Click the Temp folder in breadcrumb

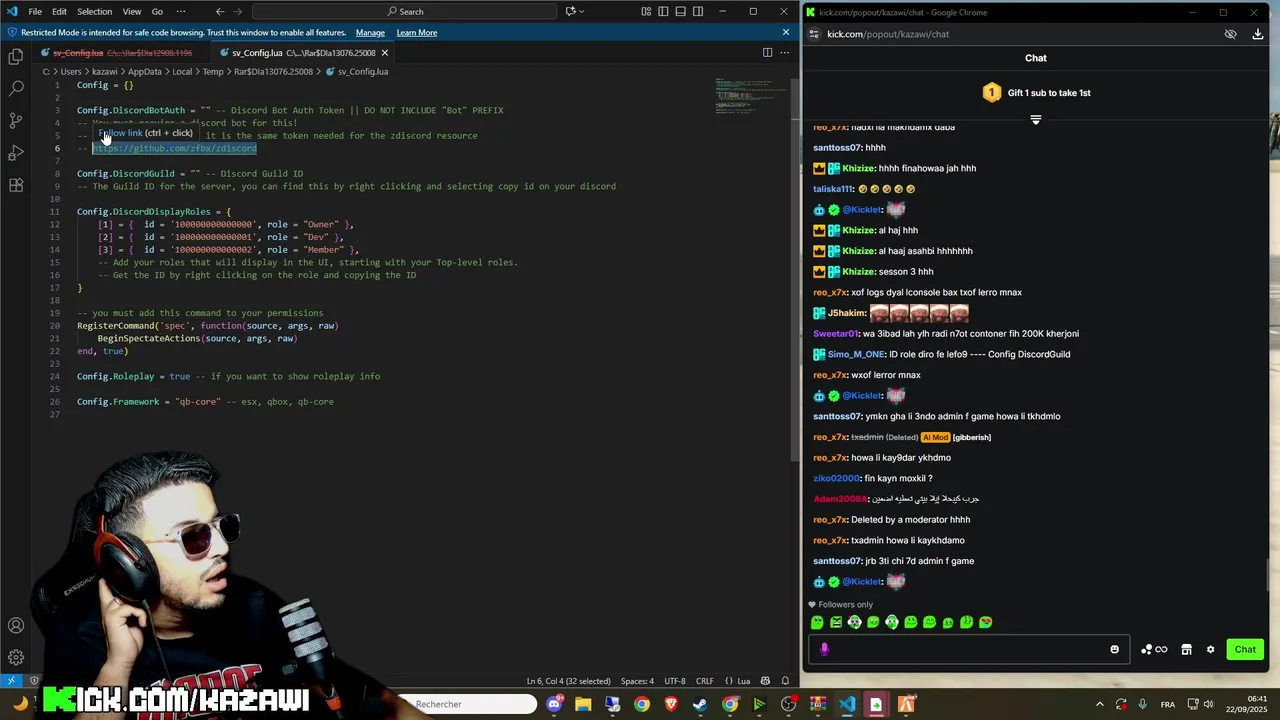(x=212, y=72)
